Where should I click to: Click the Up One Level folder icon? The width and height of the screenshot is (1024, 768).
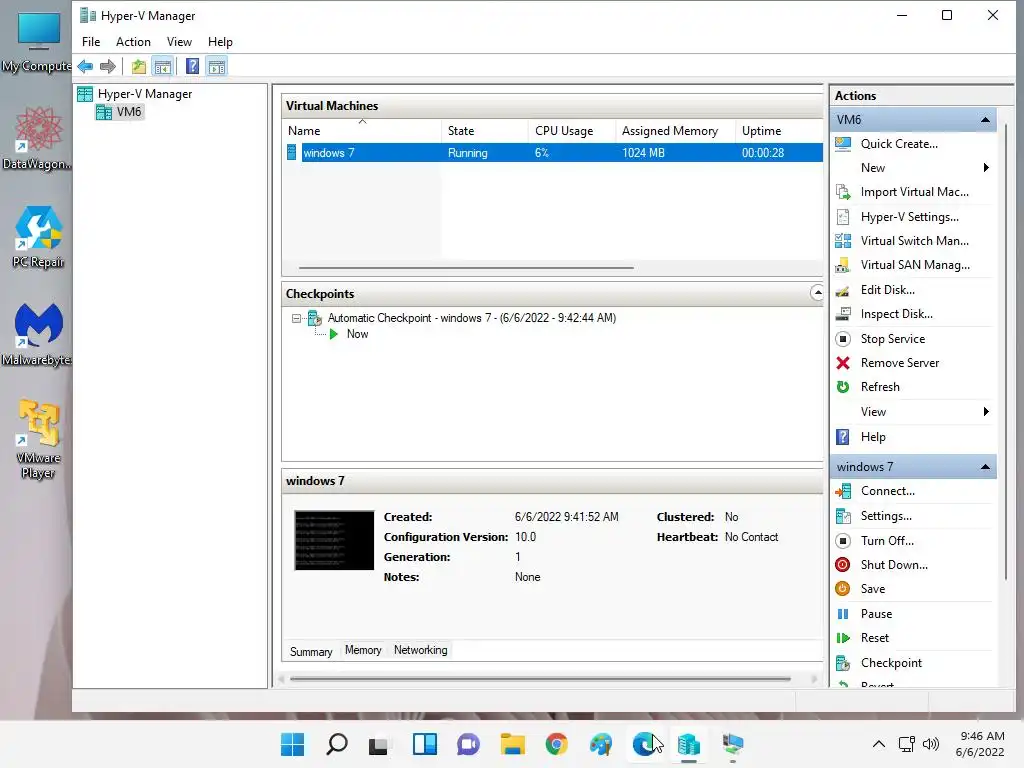point(138,66)
